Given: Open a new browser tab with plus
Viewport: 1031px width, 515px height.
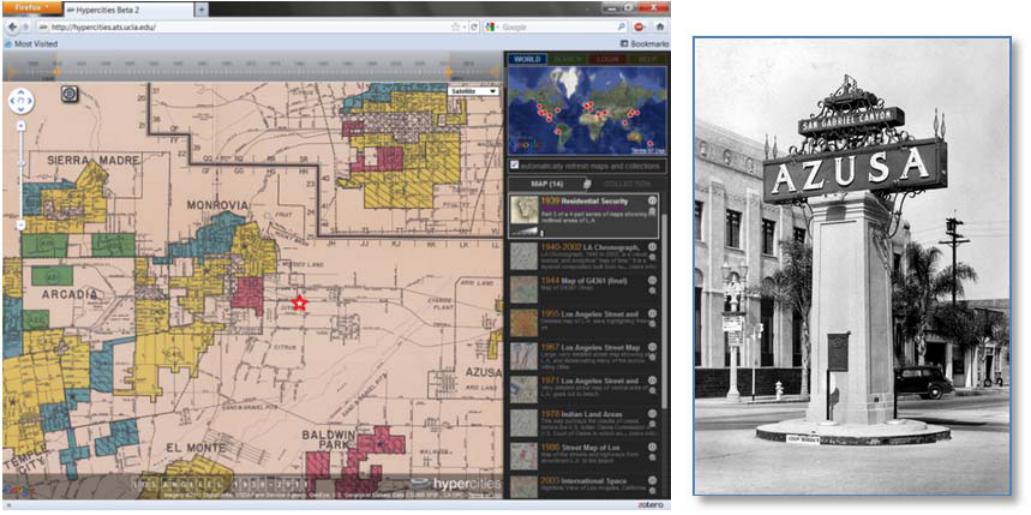Looking at the screenshot, I should [x=202, y=9].
